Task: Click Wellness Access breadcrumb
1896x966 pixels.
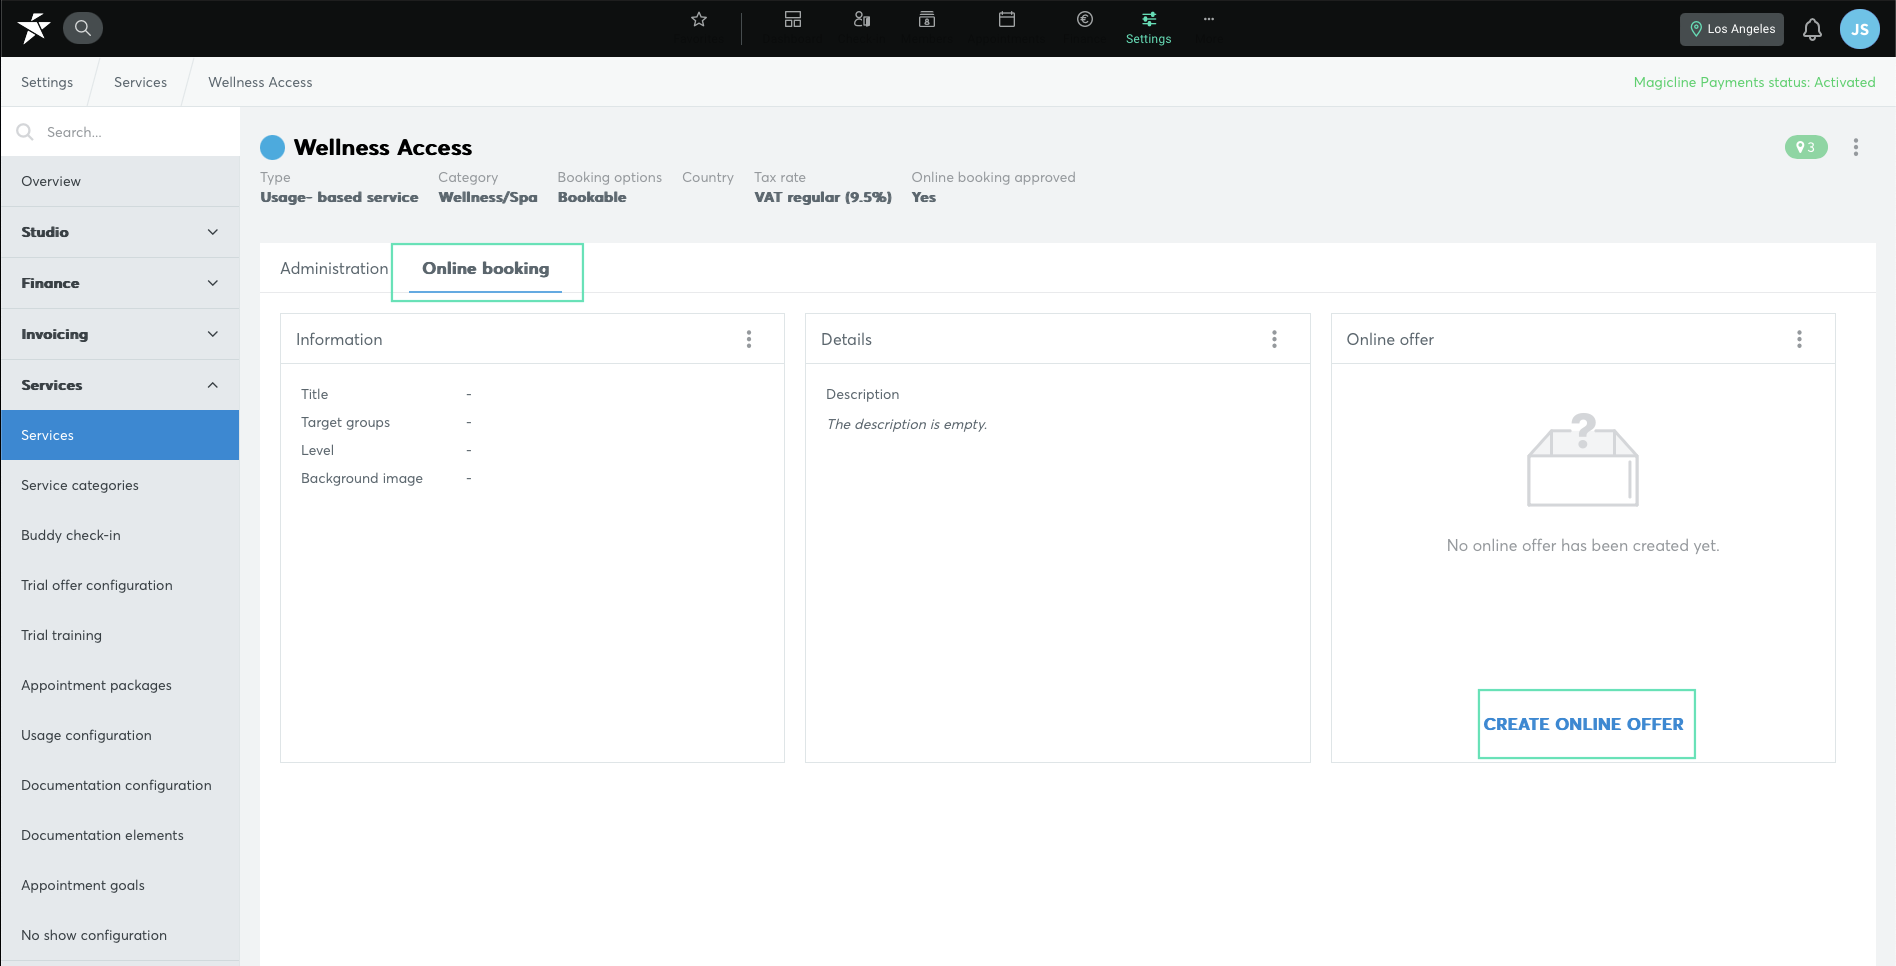Action: [260, 82]
